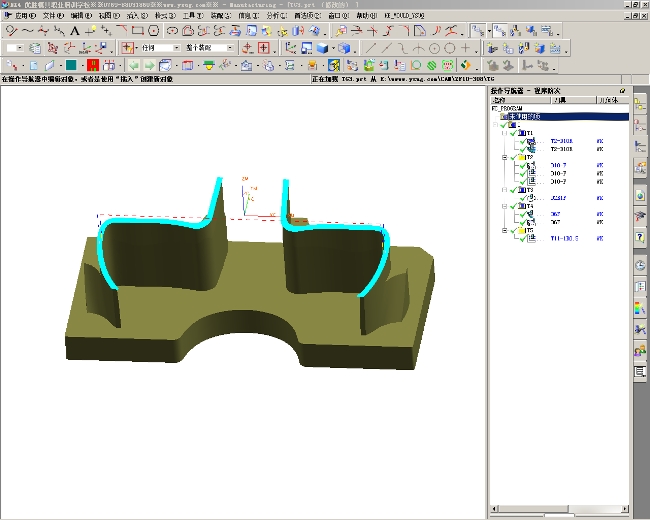Click the help question mark sidebar icon
Screen dimensions: 650x520
(x=640, y=238)
